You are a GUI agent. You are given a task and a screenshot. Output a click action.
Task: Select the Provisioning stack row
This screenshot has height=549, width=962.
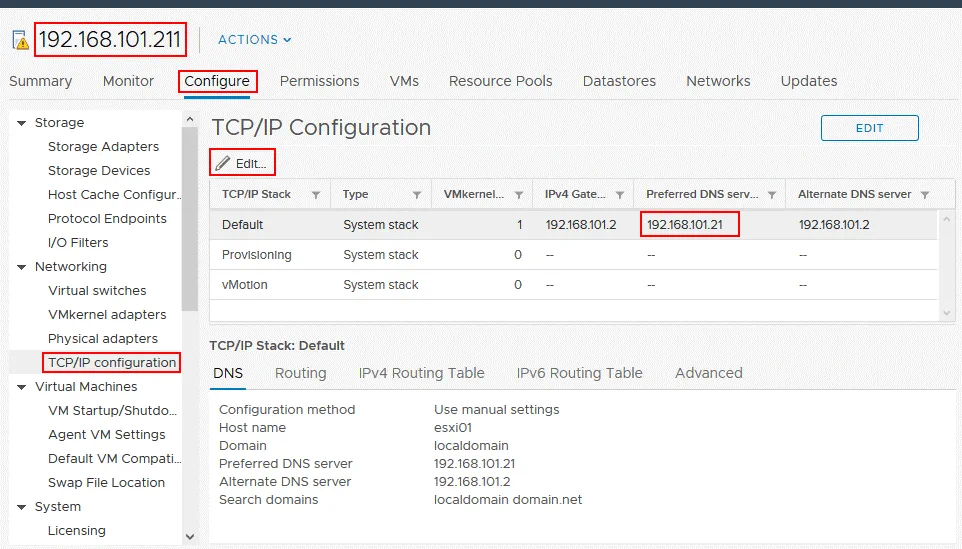click(257, 255)
